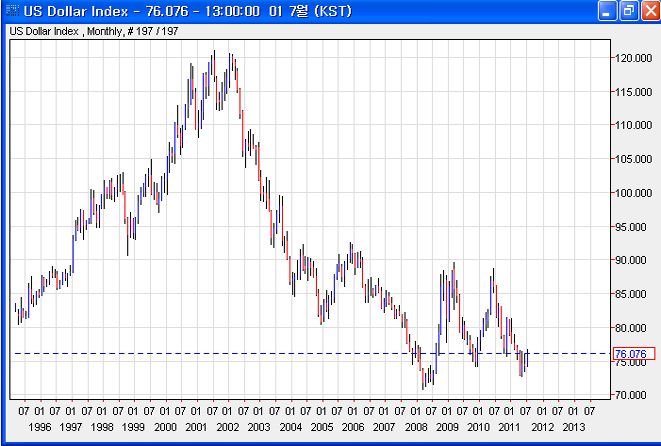Click the 100.000 price axis label
The height and width of the screenshot is (446, 661).
click(x=633, y=193)
